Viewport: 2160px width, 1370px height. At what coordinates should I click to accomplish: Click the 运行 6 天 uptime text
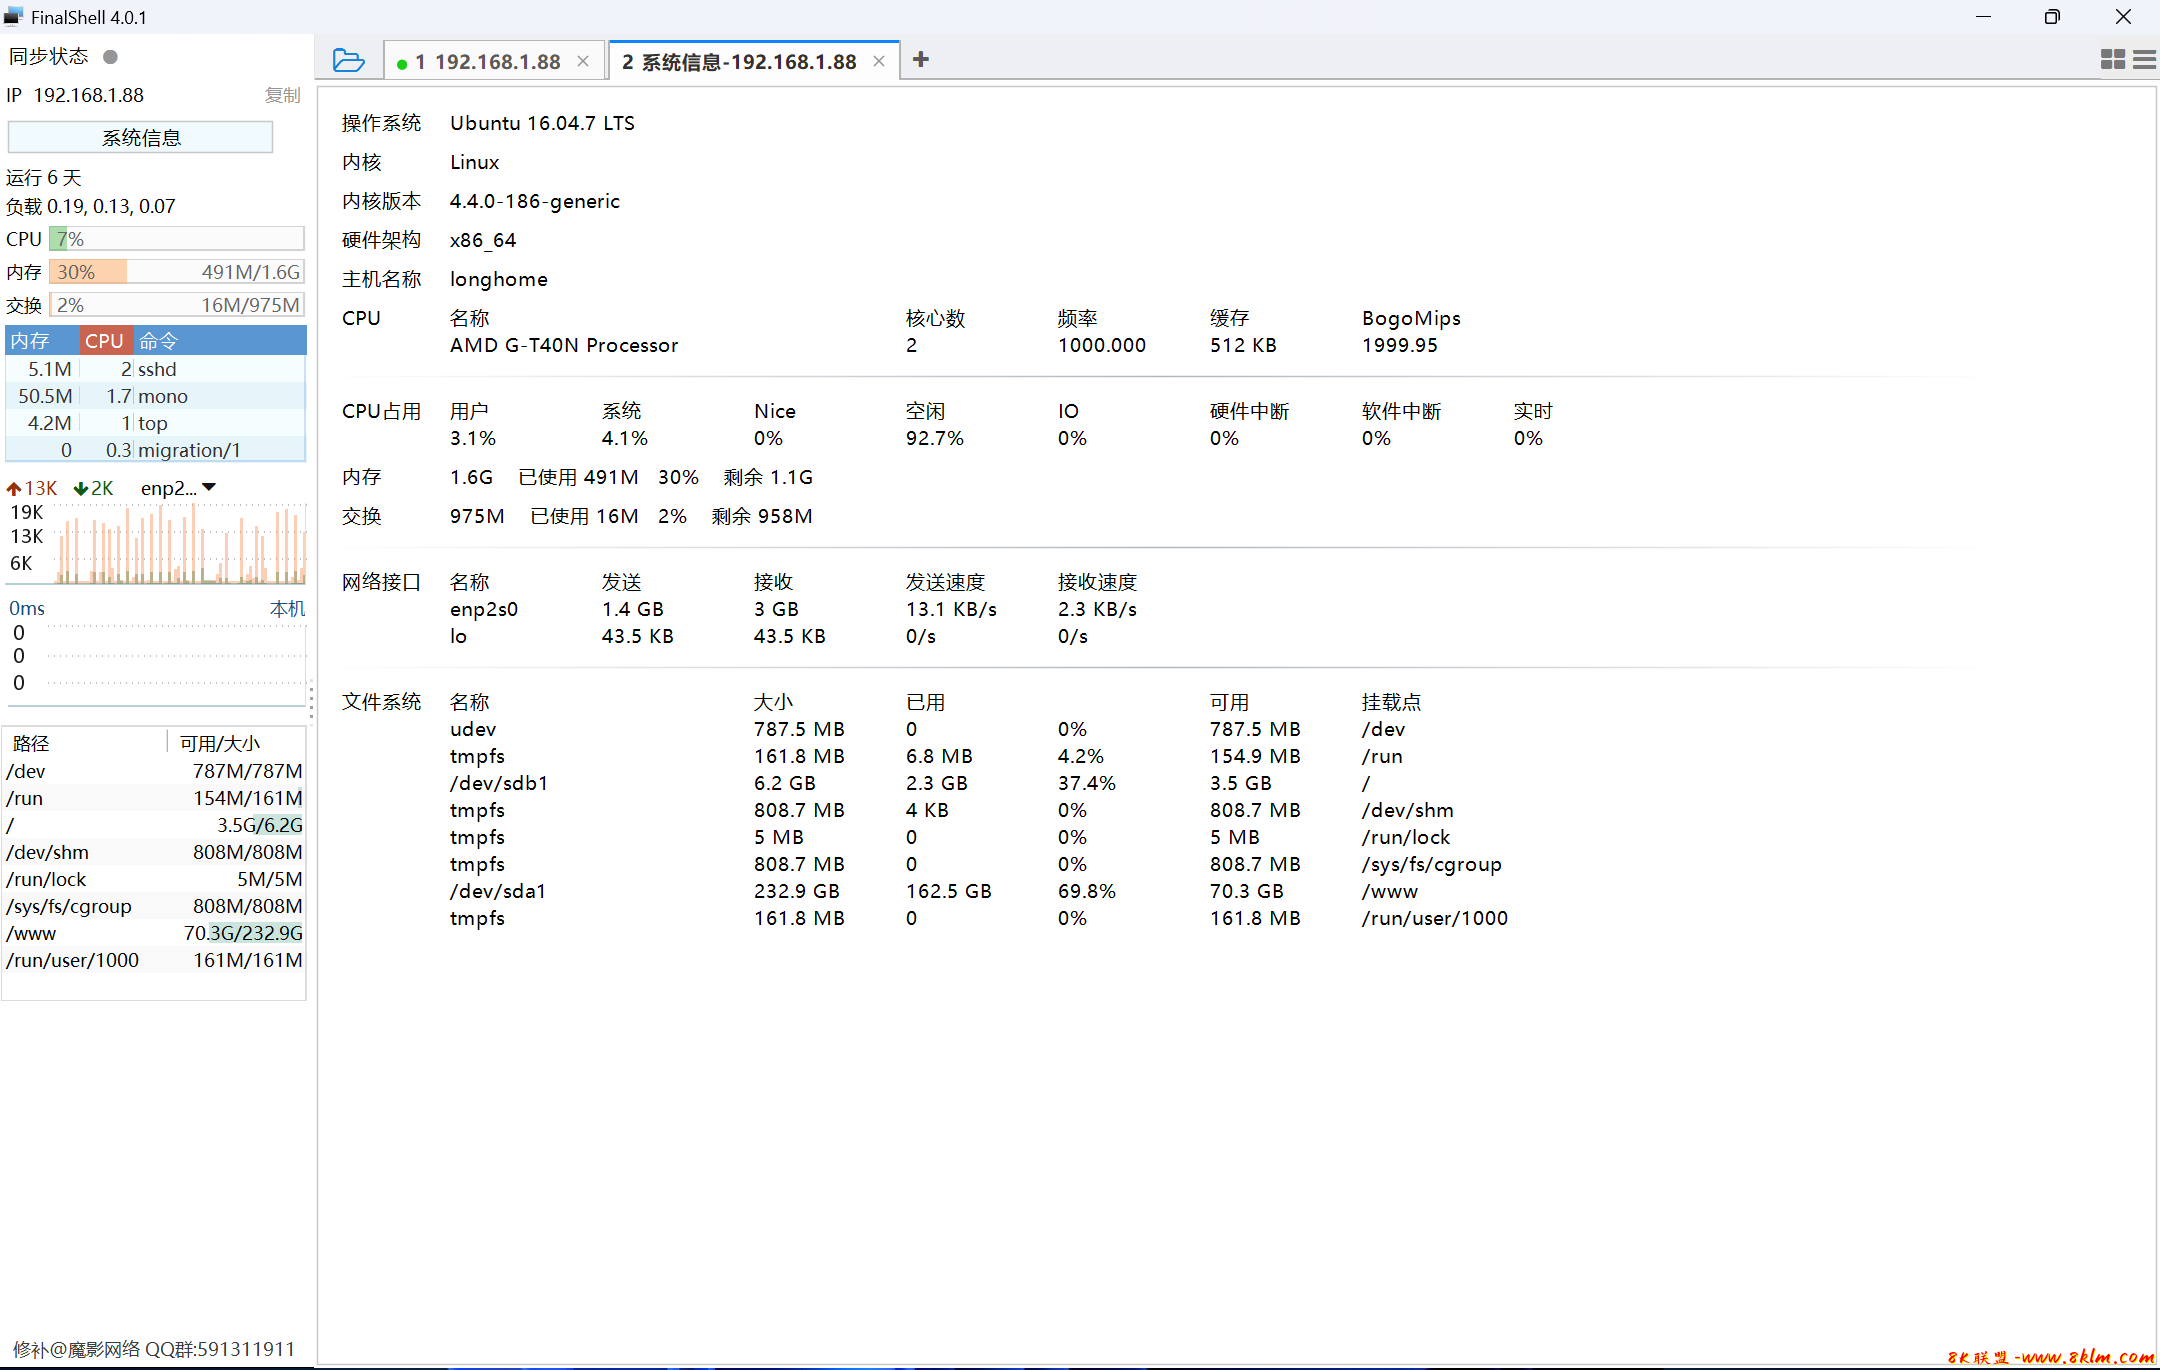click(44, 177)
